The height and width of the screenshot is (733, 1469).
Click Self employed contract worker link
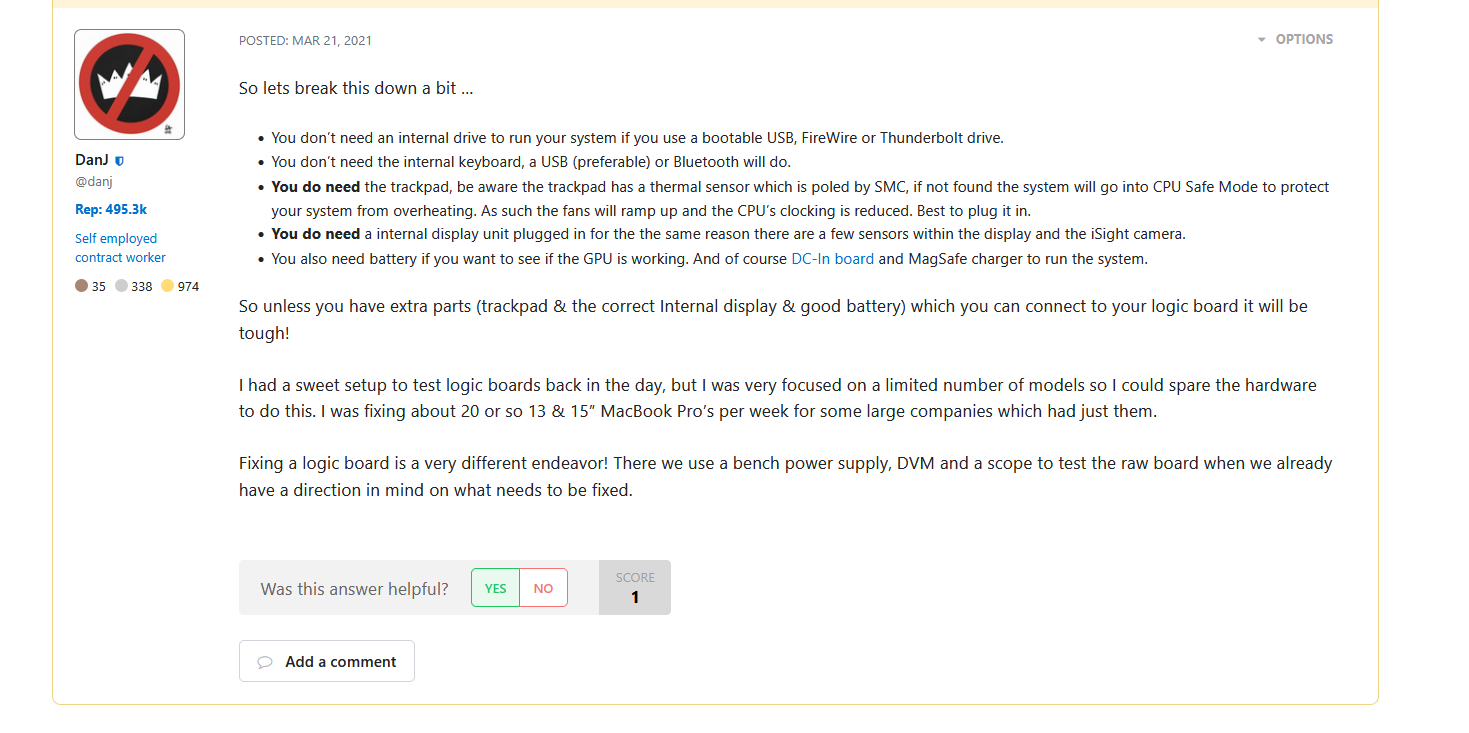120,248
